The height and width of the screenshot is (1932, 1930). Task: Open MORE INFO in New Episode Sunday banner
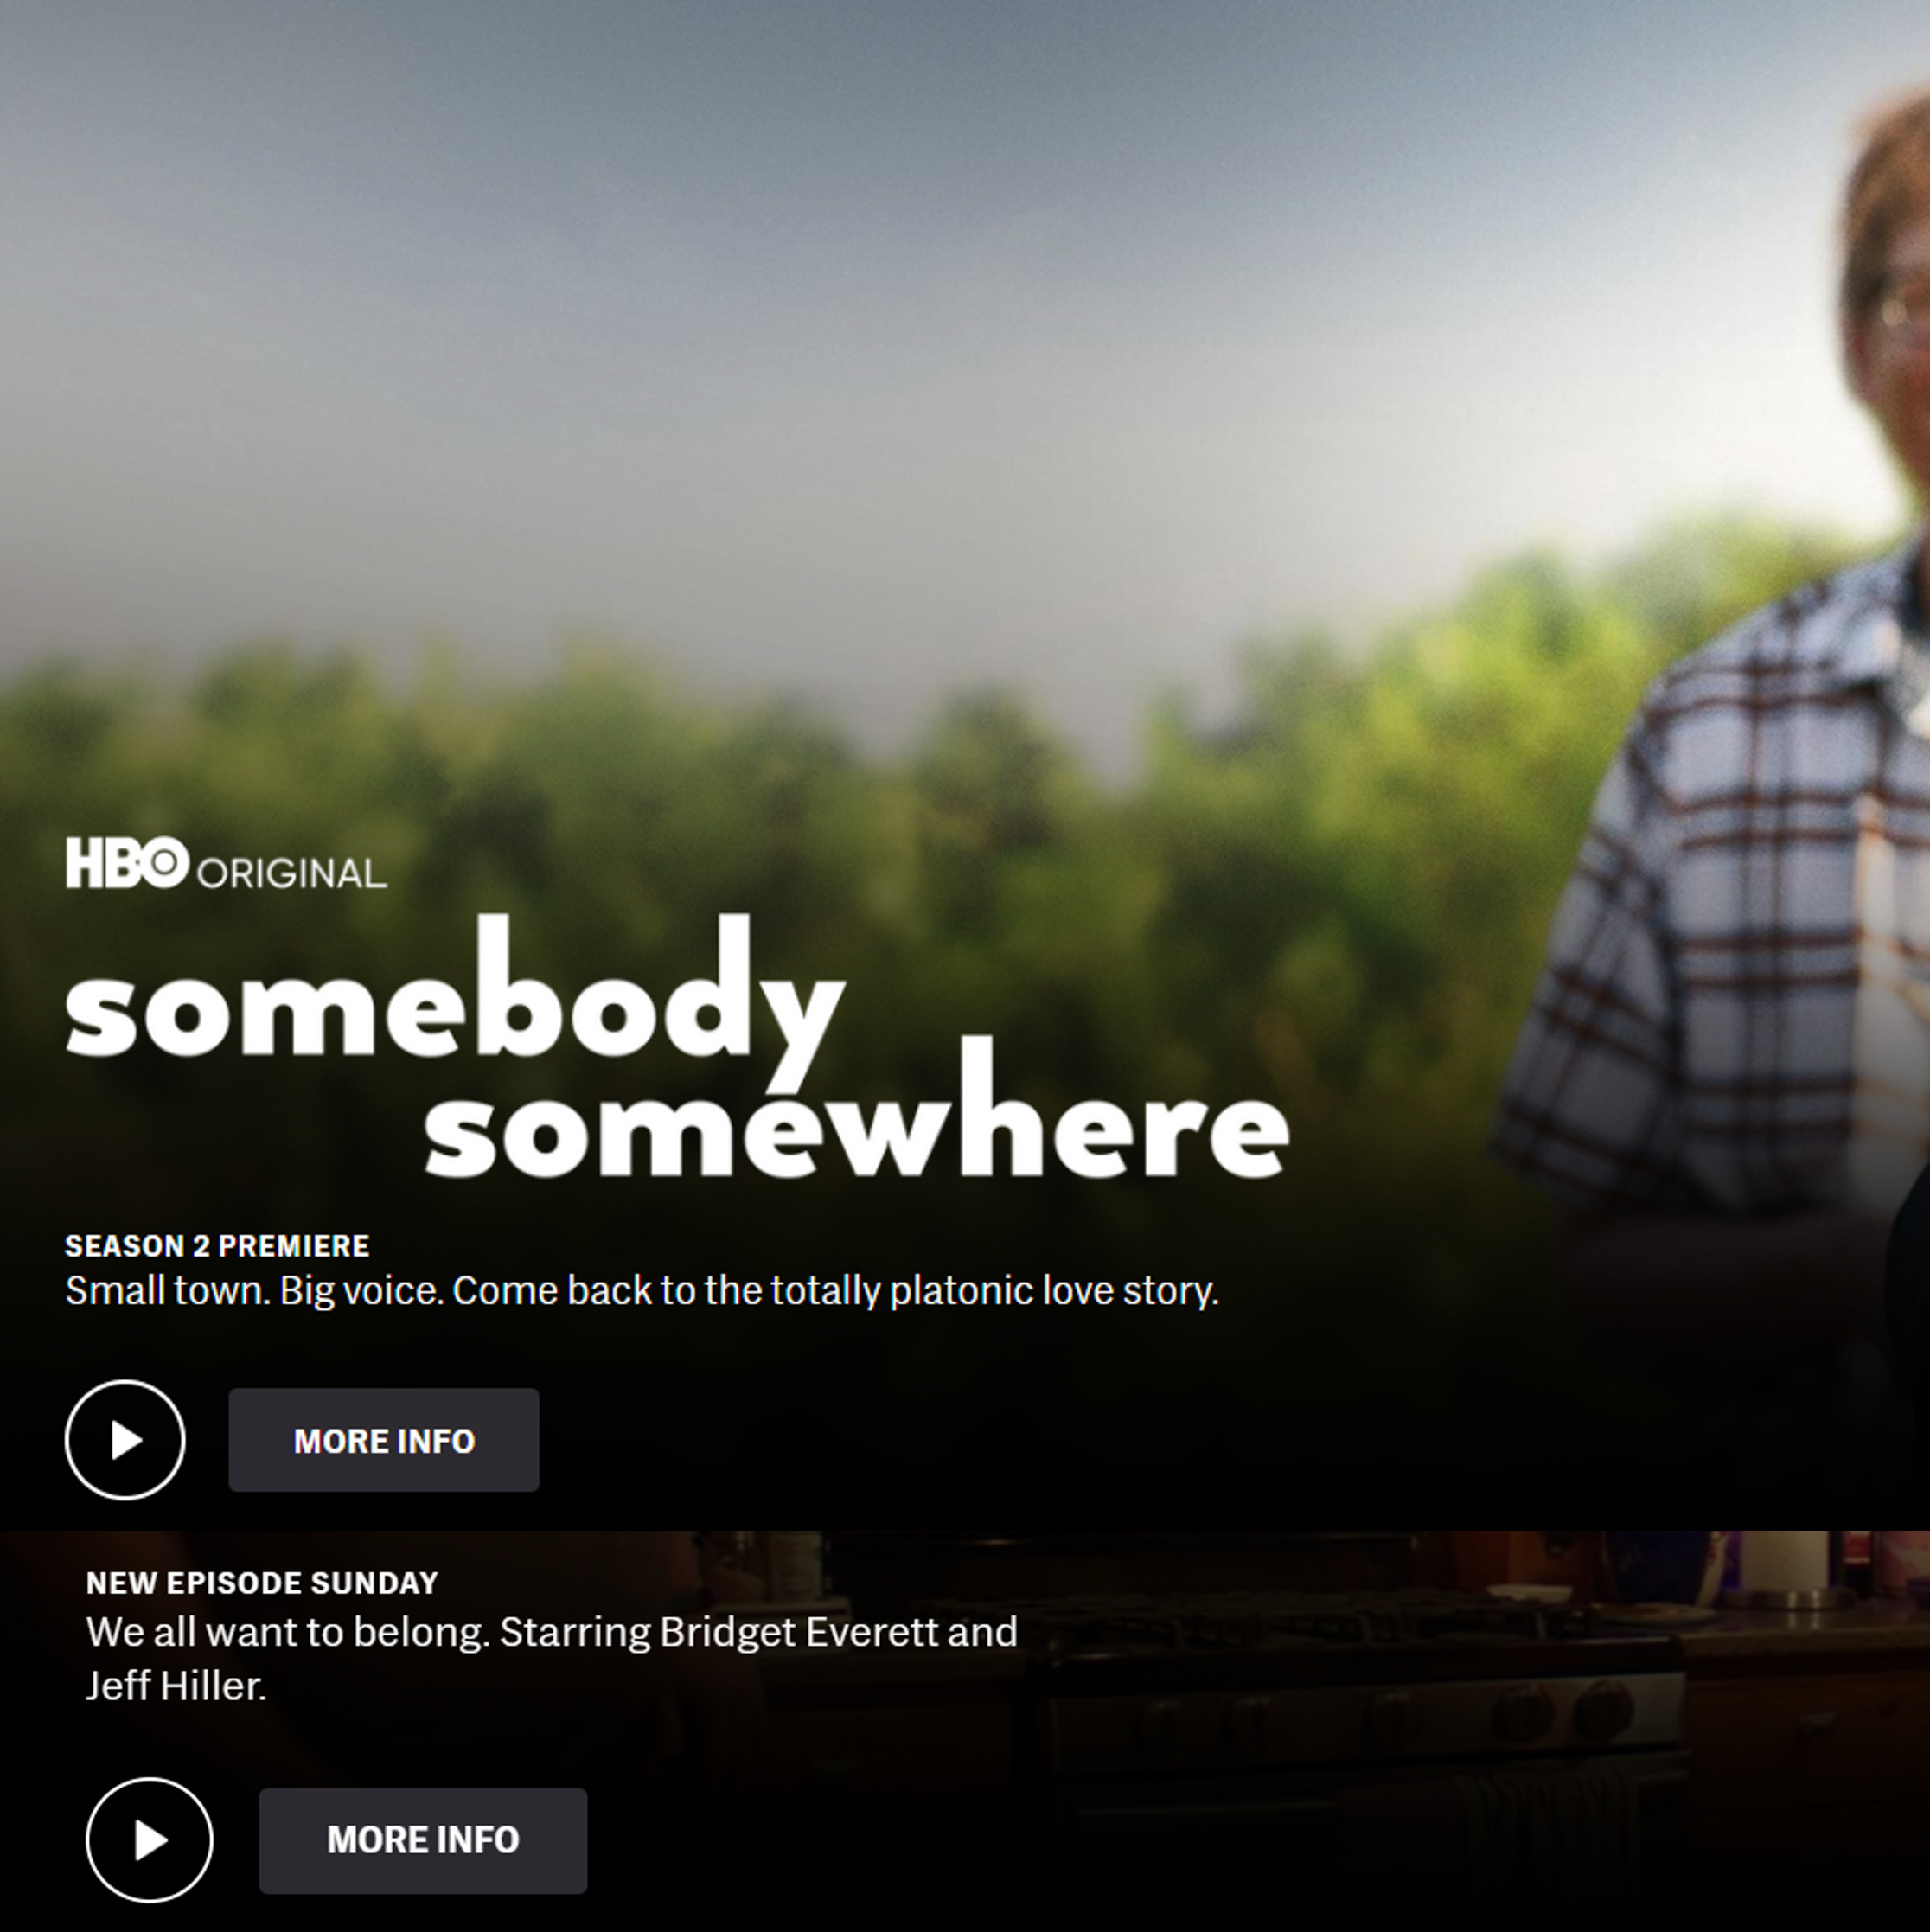click(x=423, y=1840)
